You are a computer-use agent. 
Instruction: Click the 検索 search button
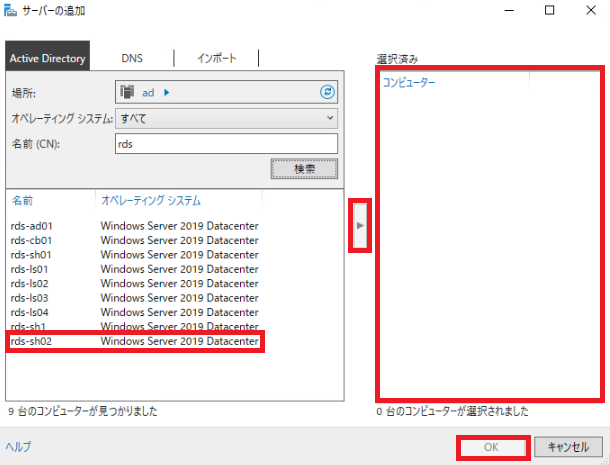pos(304,169)
